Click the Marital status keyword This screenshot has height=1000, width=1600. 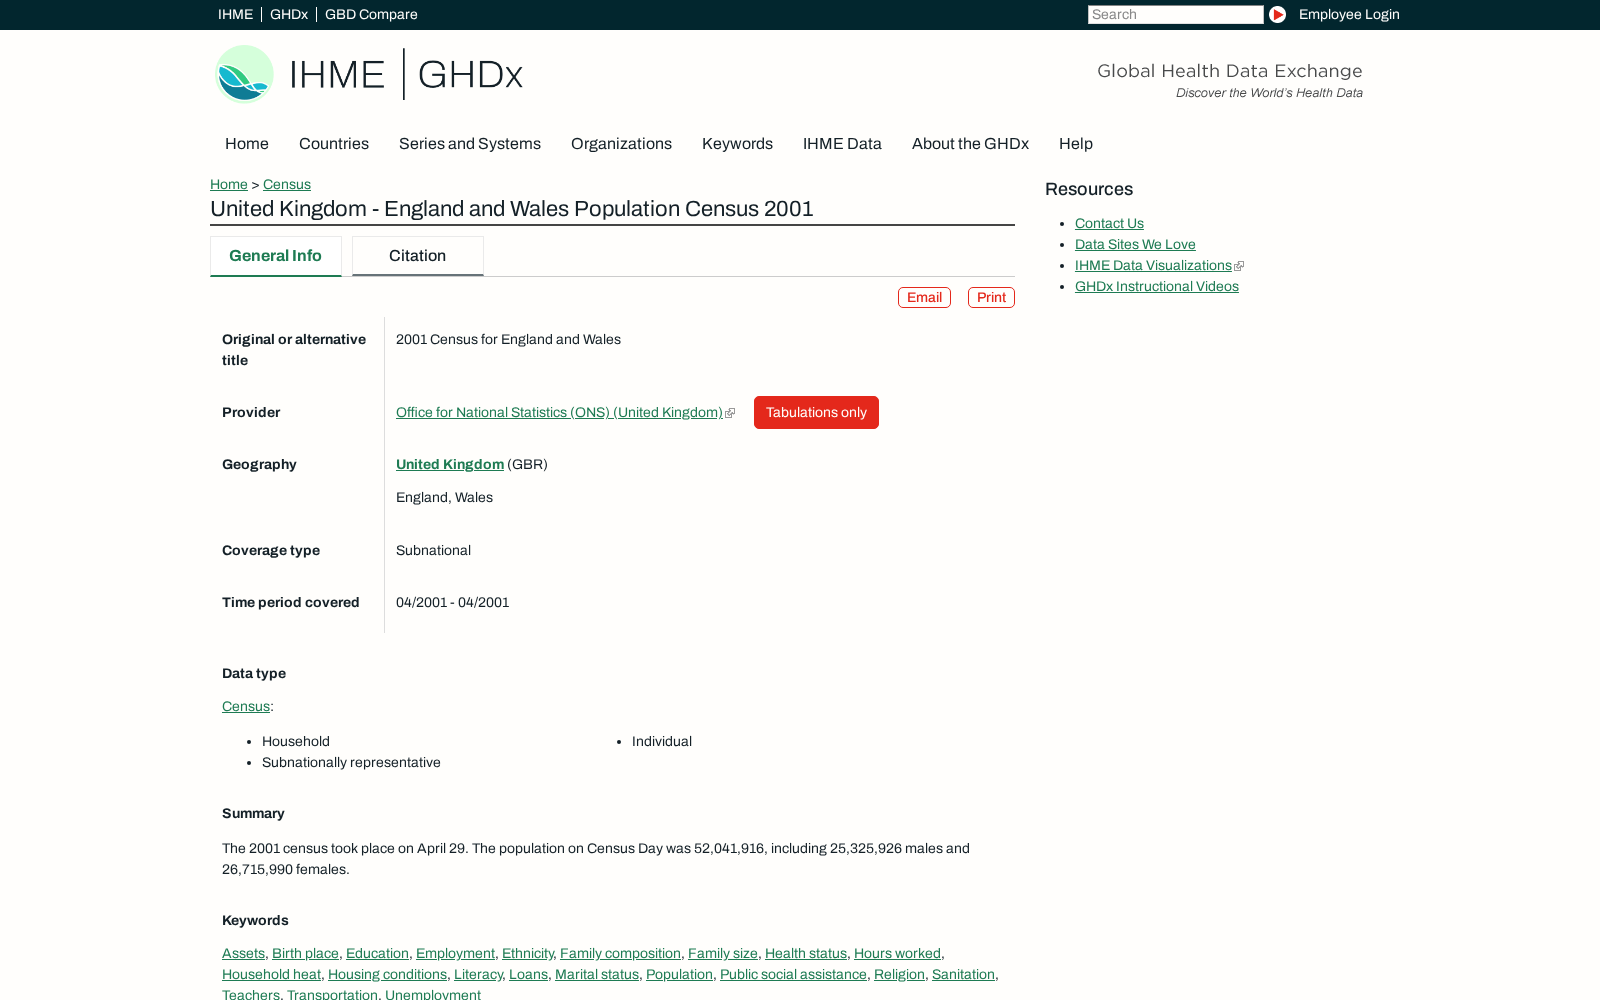click(597, 975)
